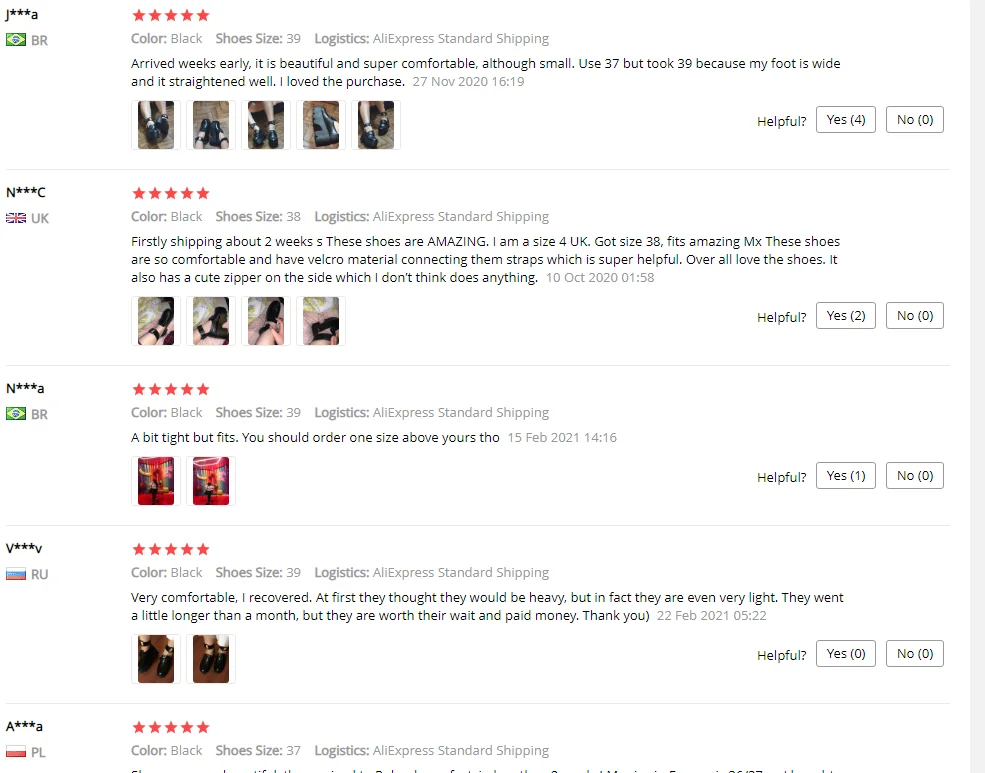Click Yes (0) on V***v's review

[x=846, y=654]
